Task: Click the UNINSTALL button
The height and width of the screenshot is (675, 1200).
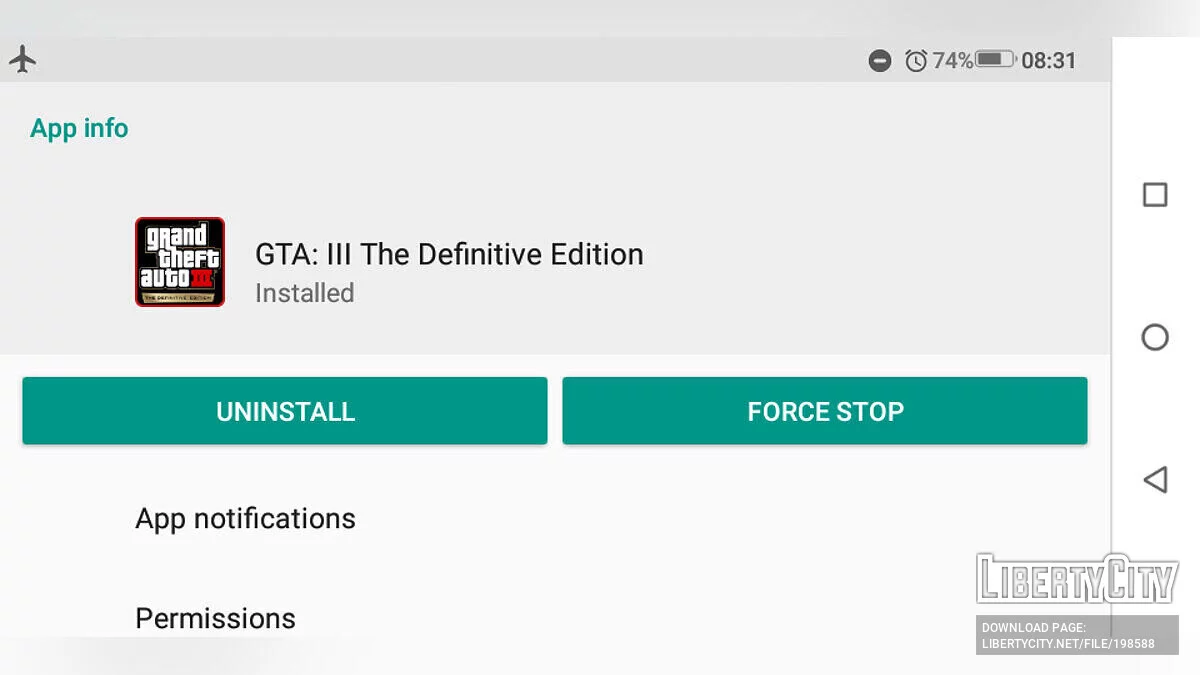Action: (x=285, y=411)
